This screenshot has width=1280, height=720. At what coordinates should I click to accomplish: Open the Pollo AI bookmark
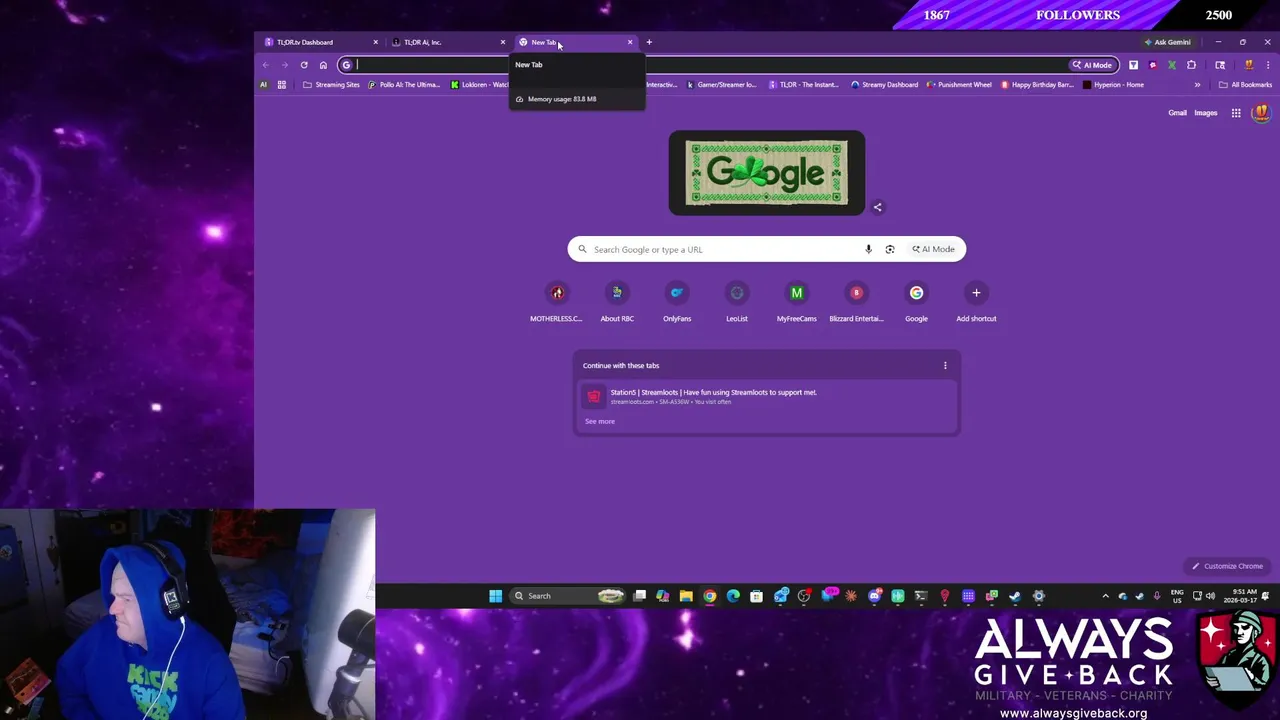pos(404,85)
